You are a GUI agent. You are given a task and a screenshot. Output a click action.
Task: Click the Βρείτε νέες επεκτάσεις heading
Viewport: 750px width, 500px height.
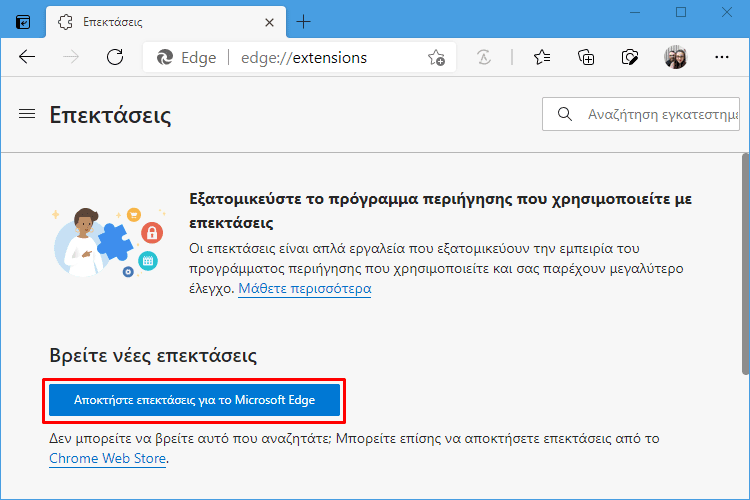[153, 356]
